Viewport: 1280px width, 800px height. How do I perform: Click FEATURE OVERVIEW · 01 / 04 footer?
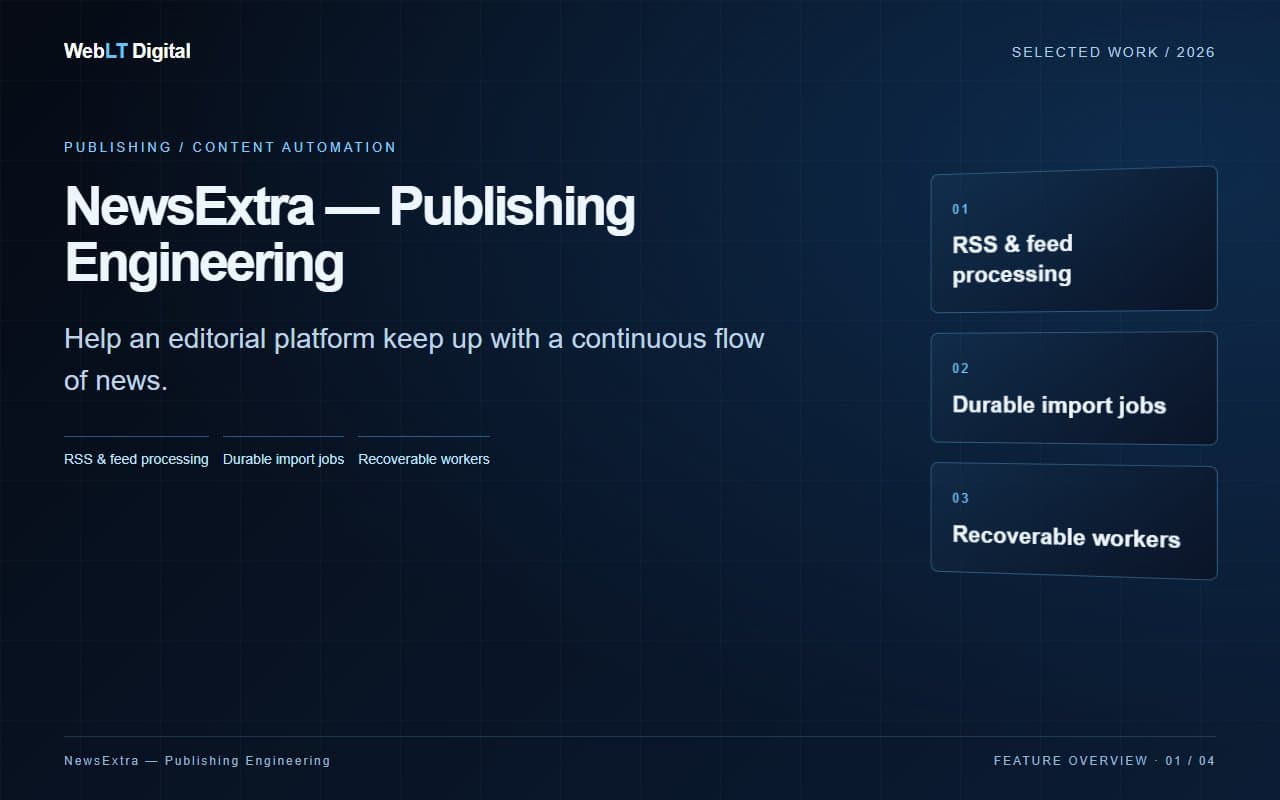[x=1104, y=761]
